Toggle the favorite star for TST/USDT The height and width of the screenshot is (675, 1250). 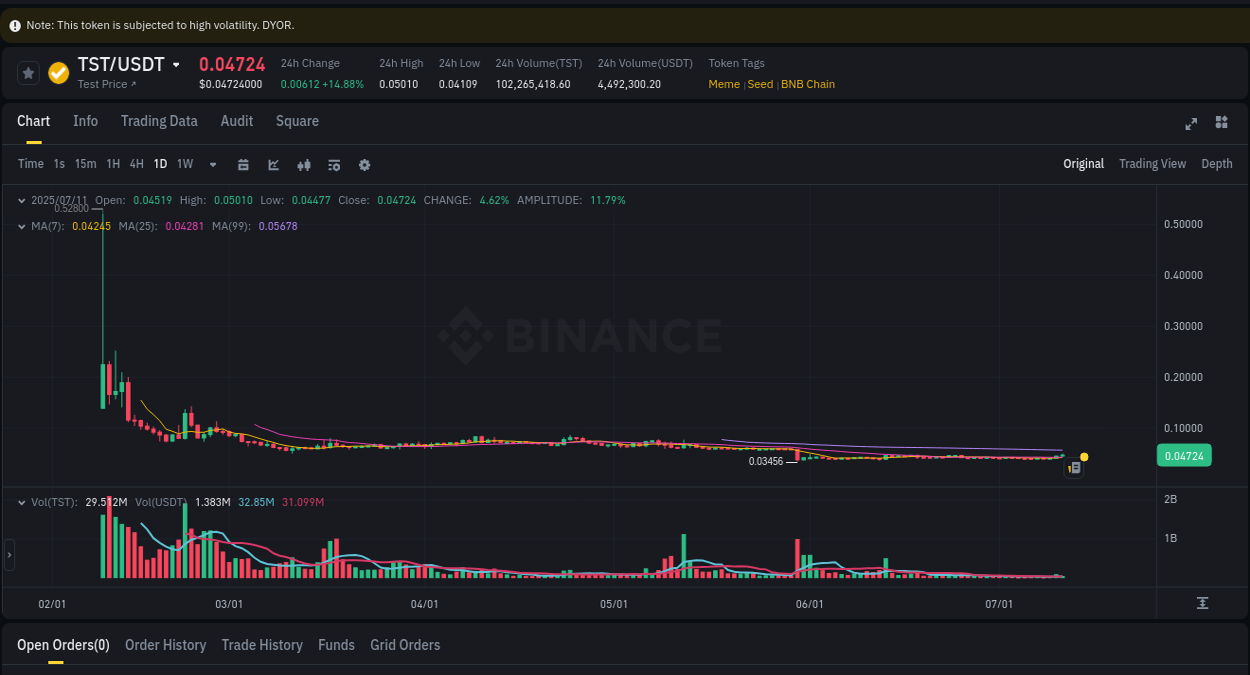[27, 72]
